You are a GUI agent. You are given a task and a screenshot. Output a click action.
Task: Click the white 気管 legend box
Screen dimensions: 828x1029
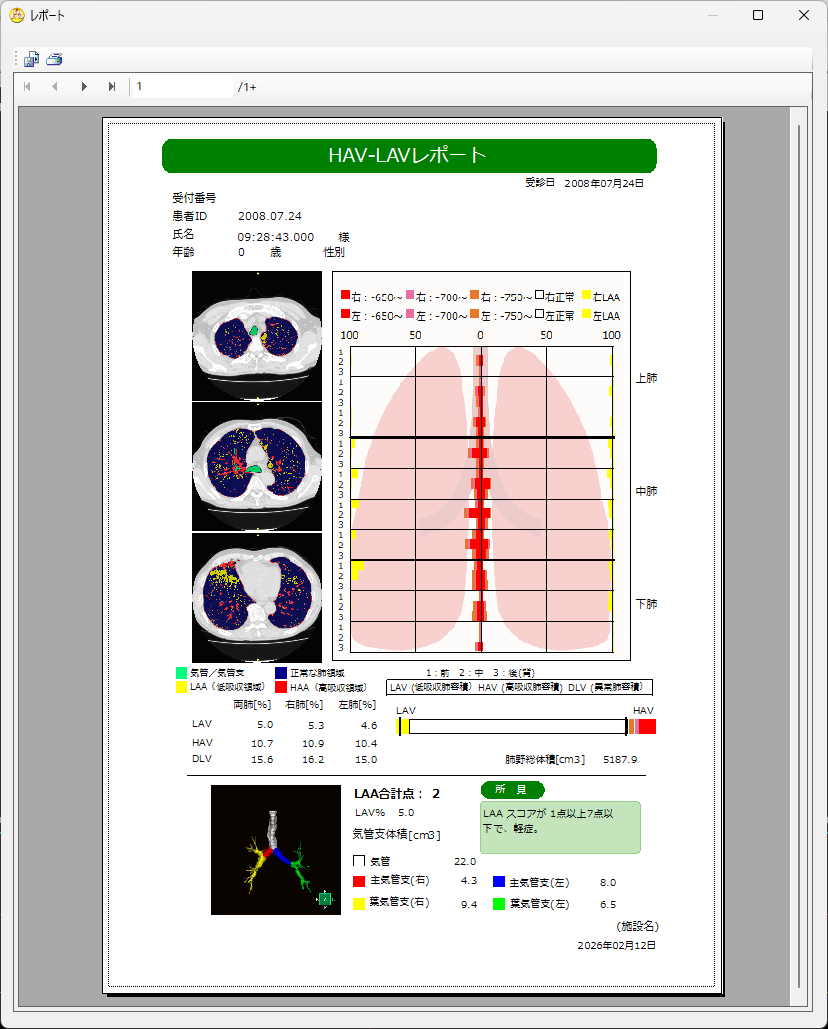coord(359,860)
